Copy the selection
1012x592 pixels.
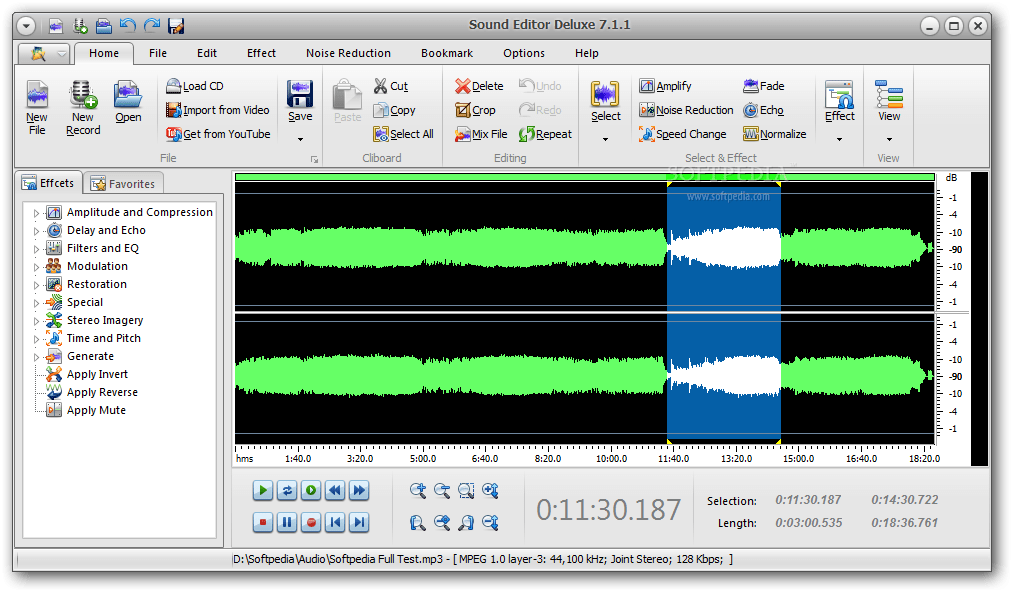click(394, 110)
